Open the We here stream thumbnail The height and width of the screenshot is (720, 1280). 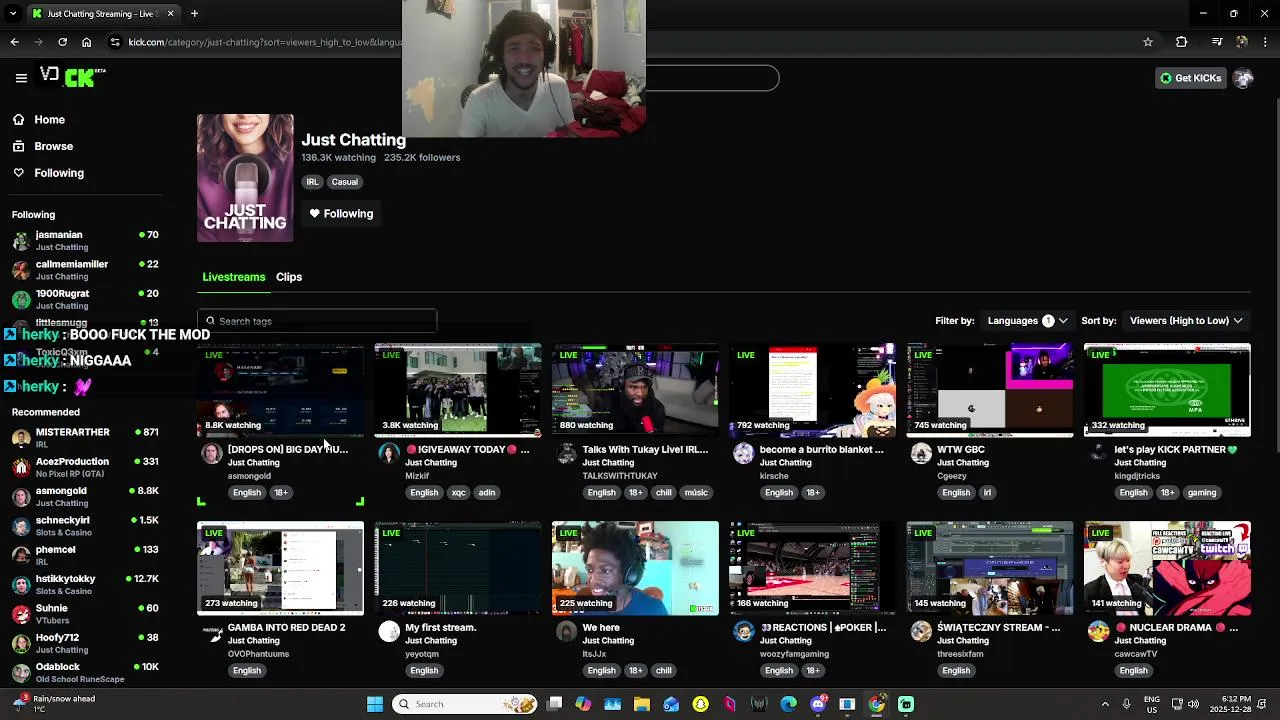(x=635, y=568)
